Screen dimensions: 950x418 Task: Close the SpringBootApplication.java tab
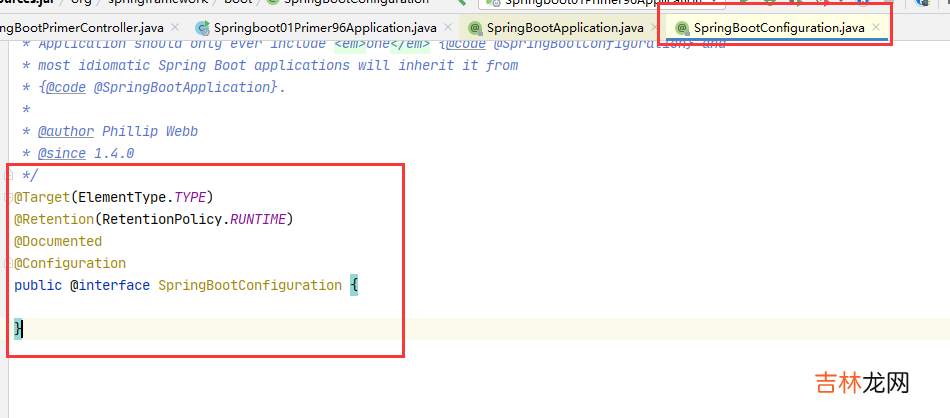tap(656, 28)
